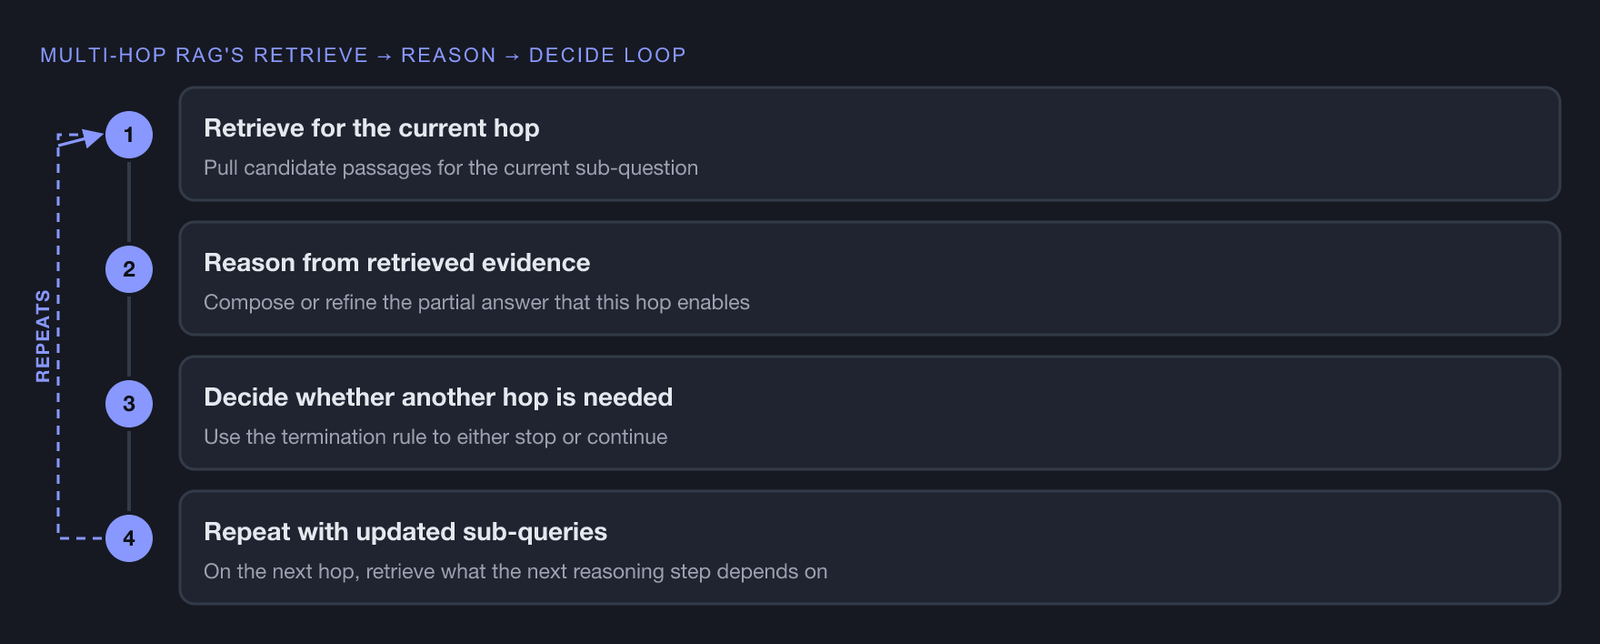Click 'Pull candidate passages' description text
The image size is (1600, 644).
pyautogui.click(x=451, y=168)
